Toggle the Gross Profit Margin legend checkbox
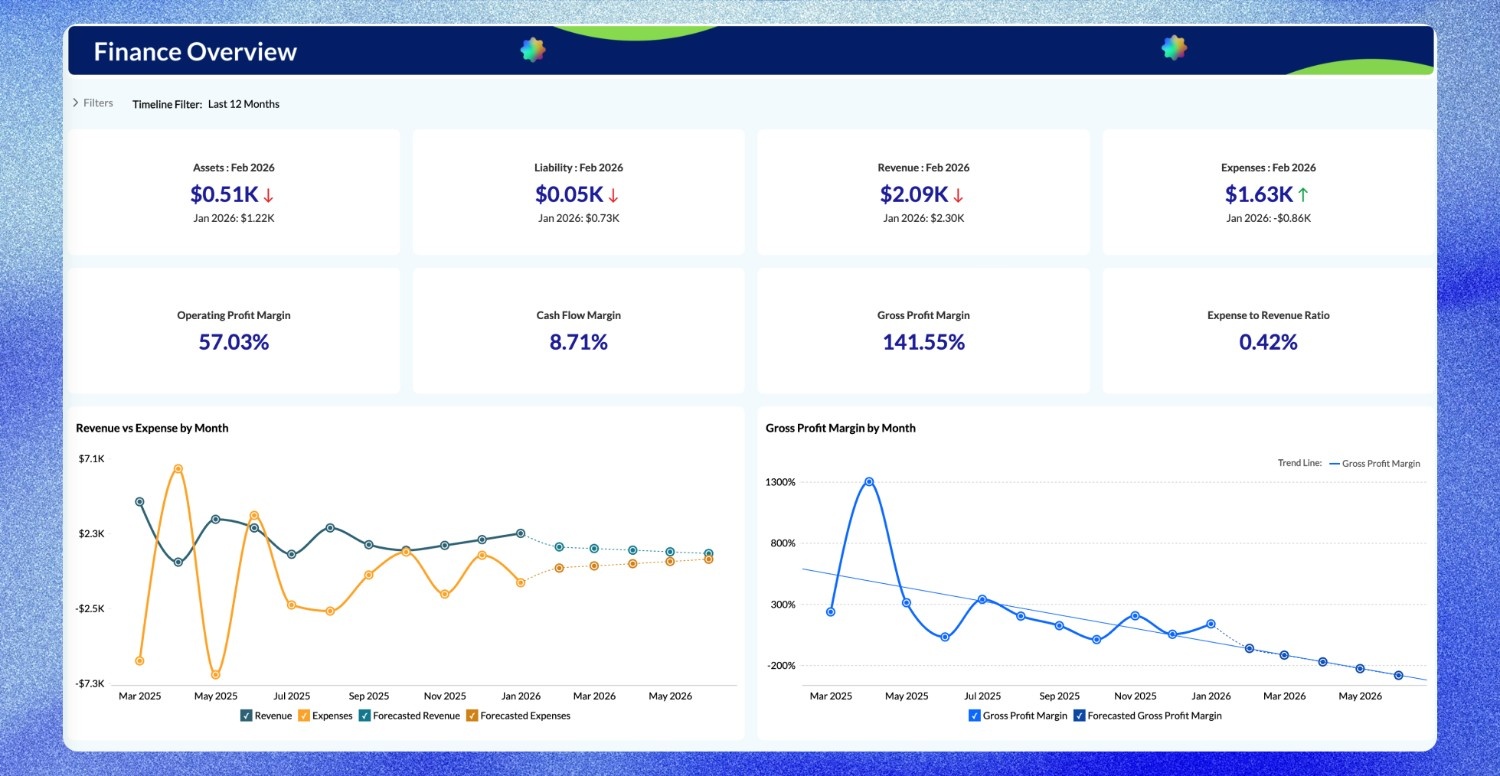 tap(974, 715)
